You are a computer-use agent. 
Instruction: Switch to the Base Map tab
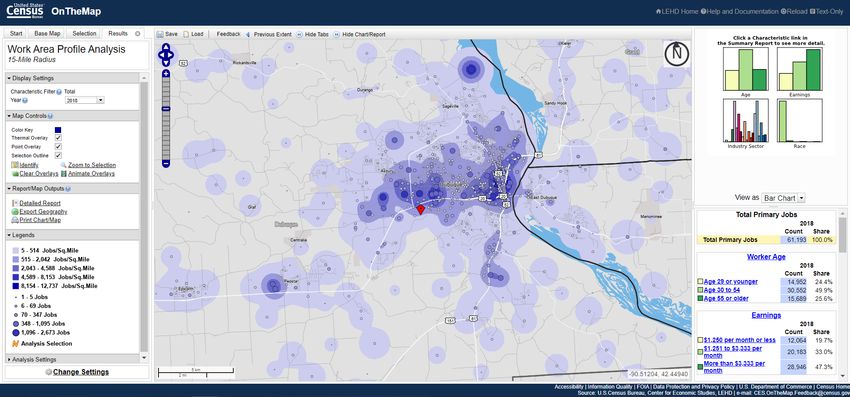[x=47, y=34]
